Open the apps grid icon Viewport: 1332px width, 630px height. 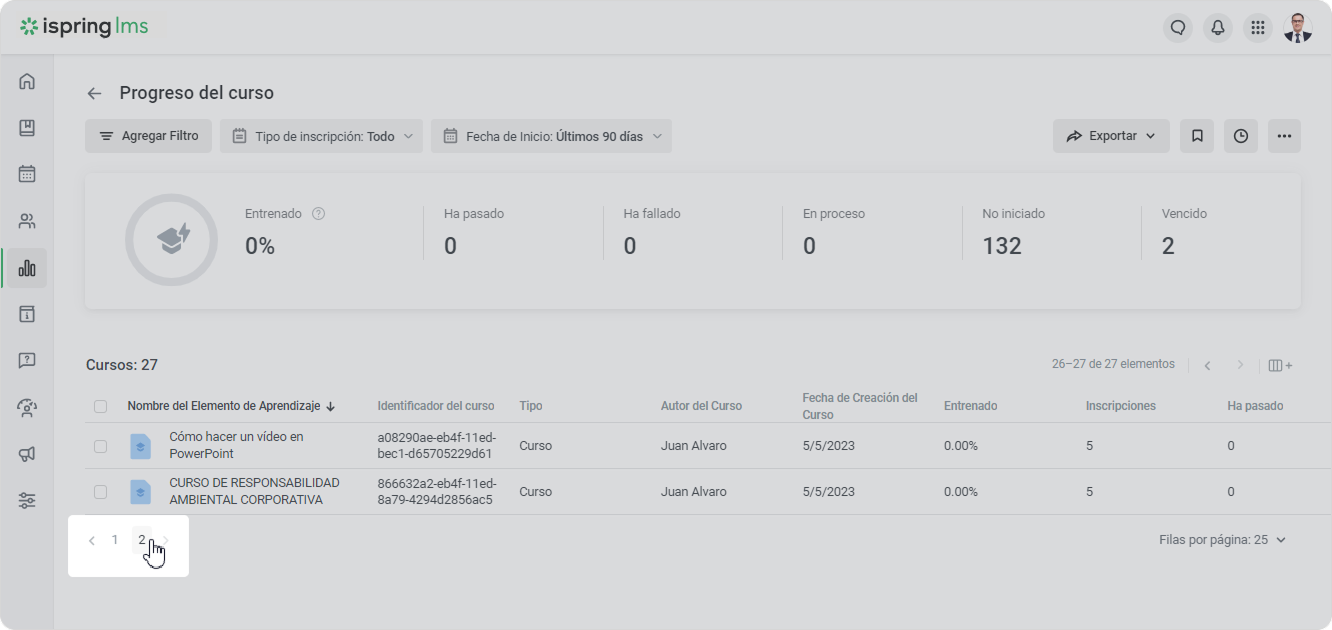click(x=1258, y=28)
